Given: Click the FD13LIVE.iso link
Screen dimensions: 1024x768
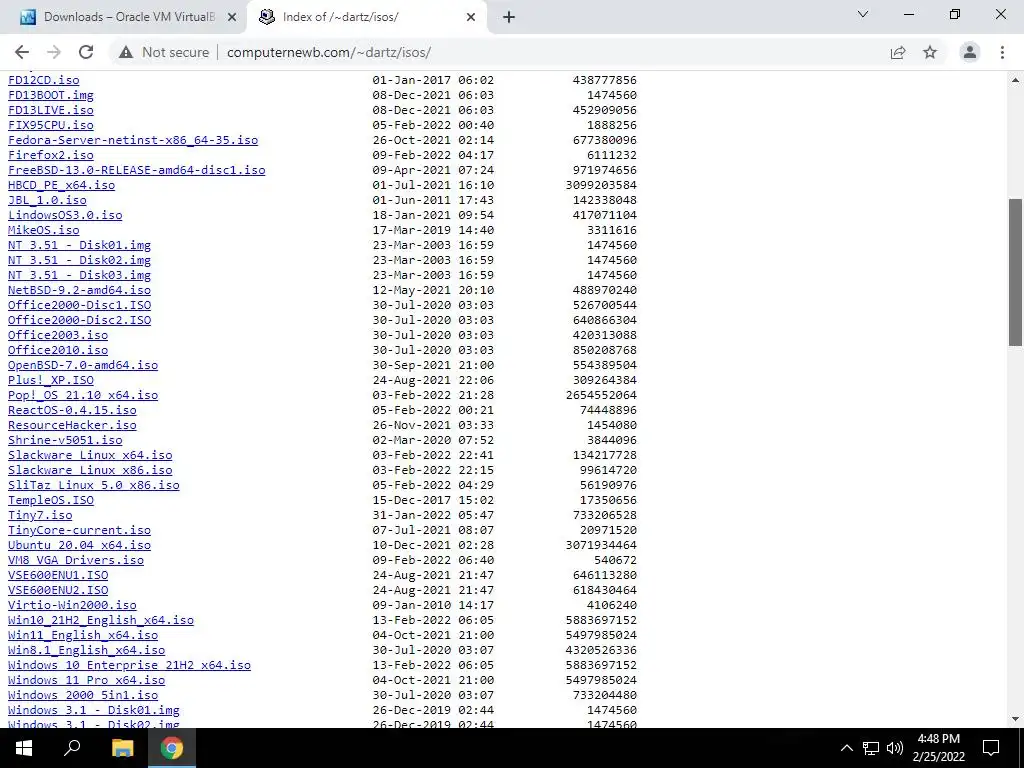Looking at the screenshot, I should click(x=51, y=110).
